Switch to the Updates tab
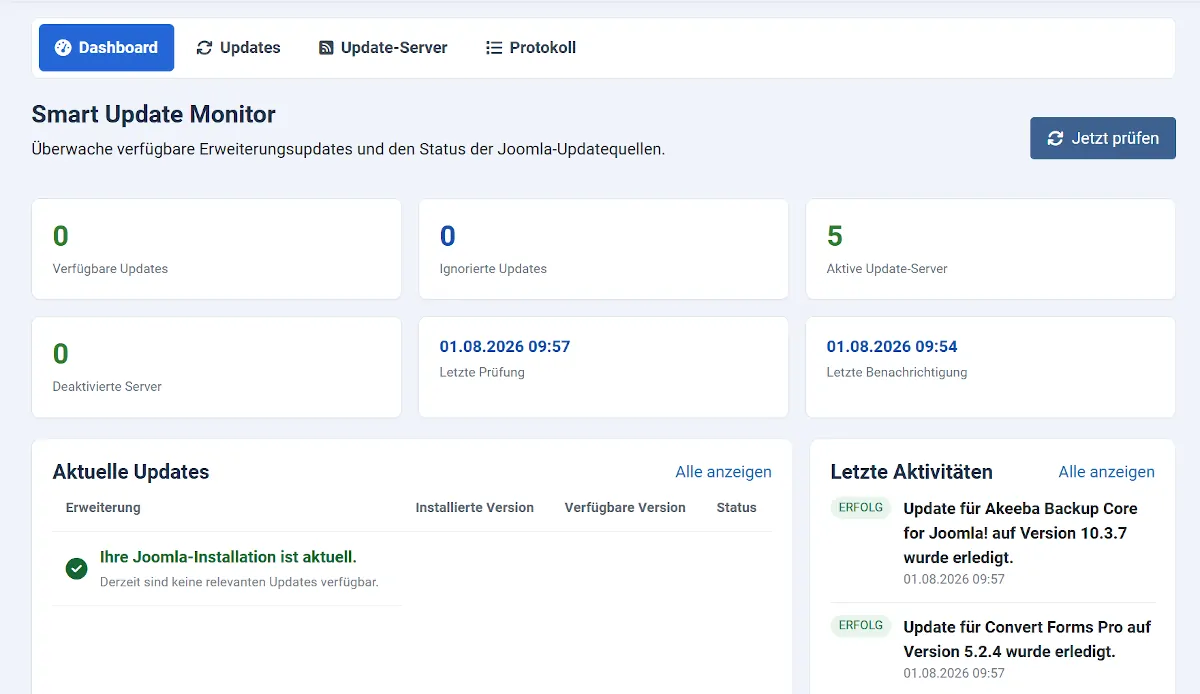Screen dimensions: 1200x694 click(x=238, y=47)
